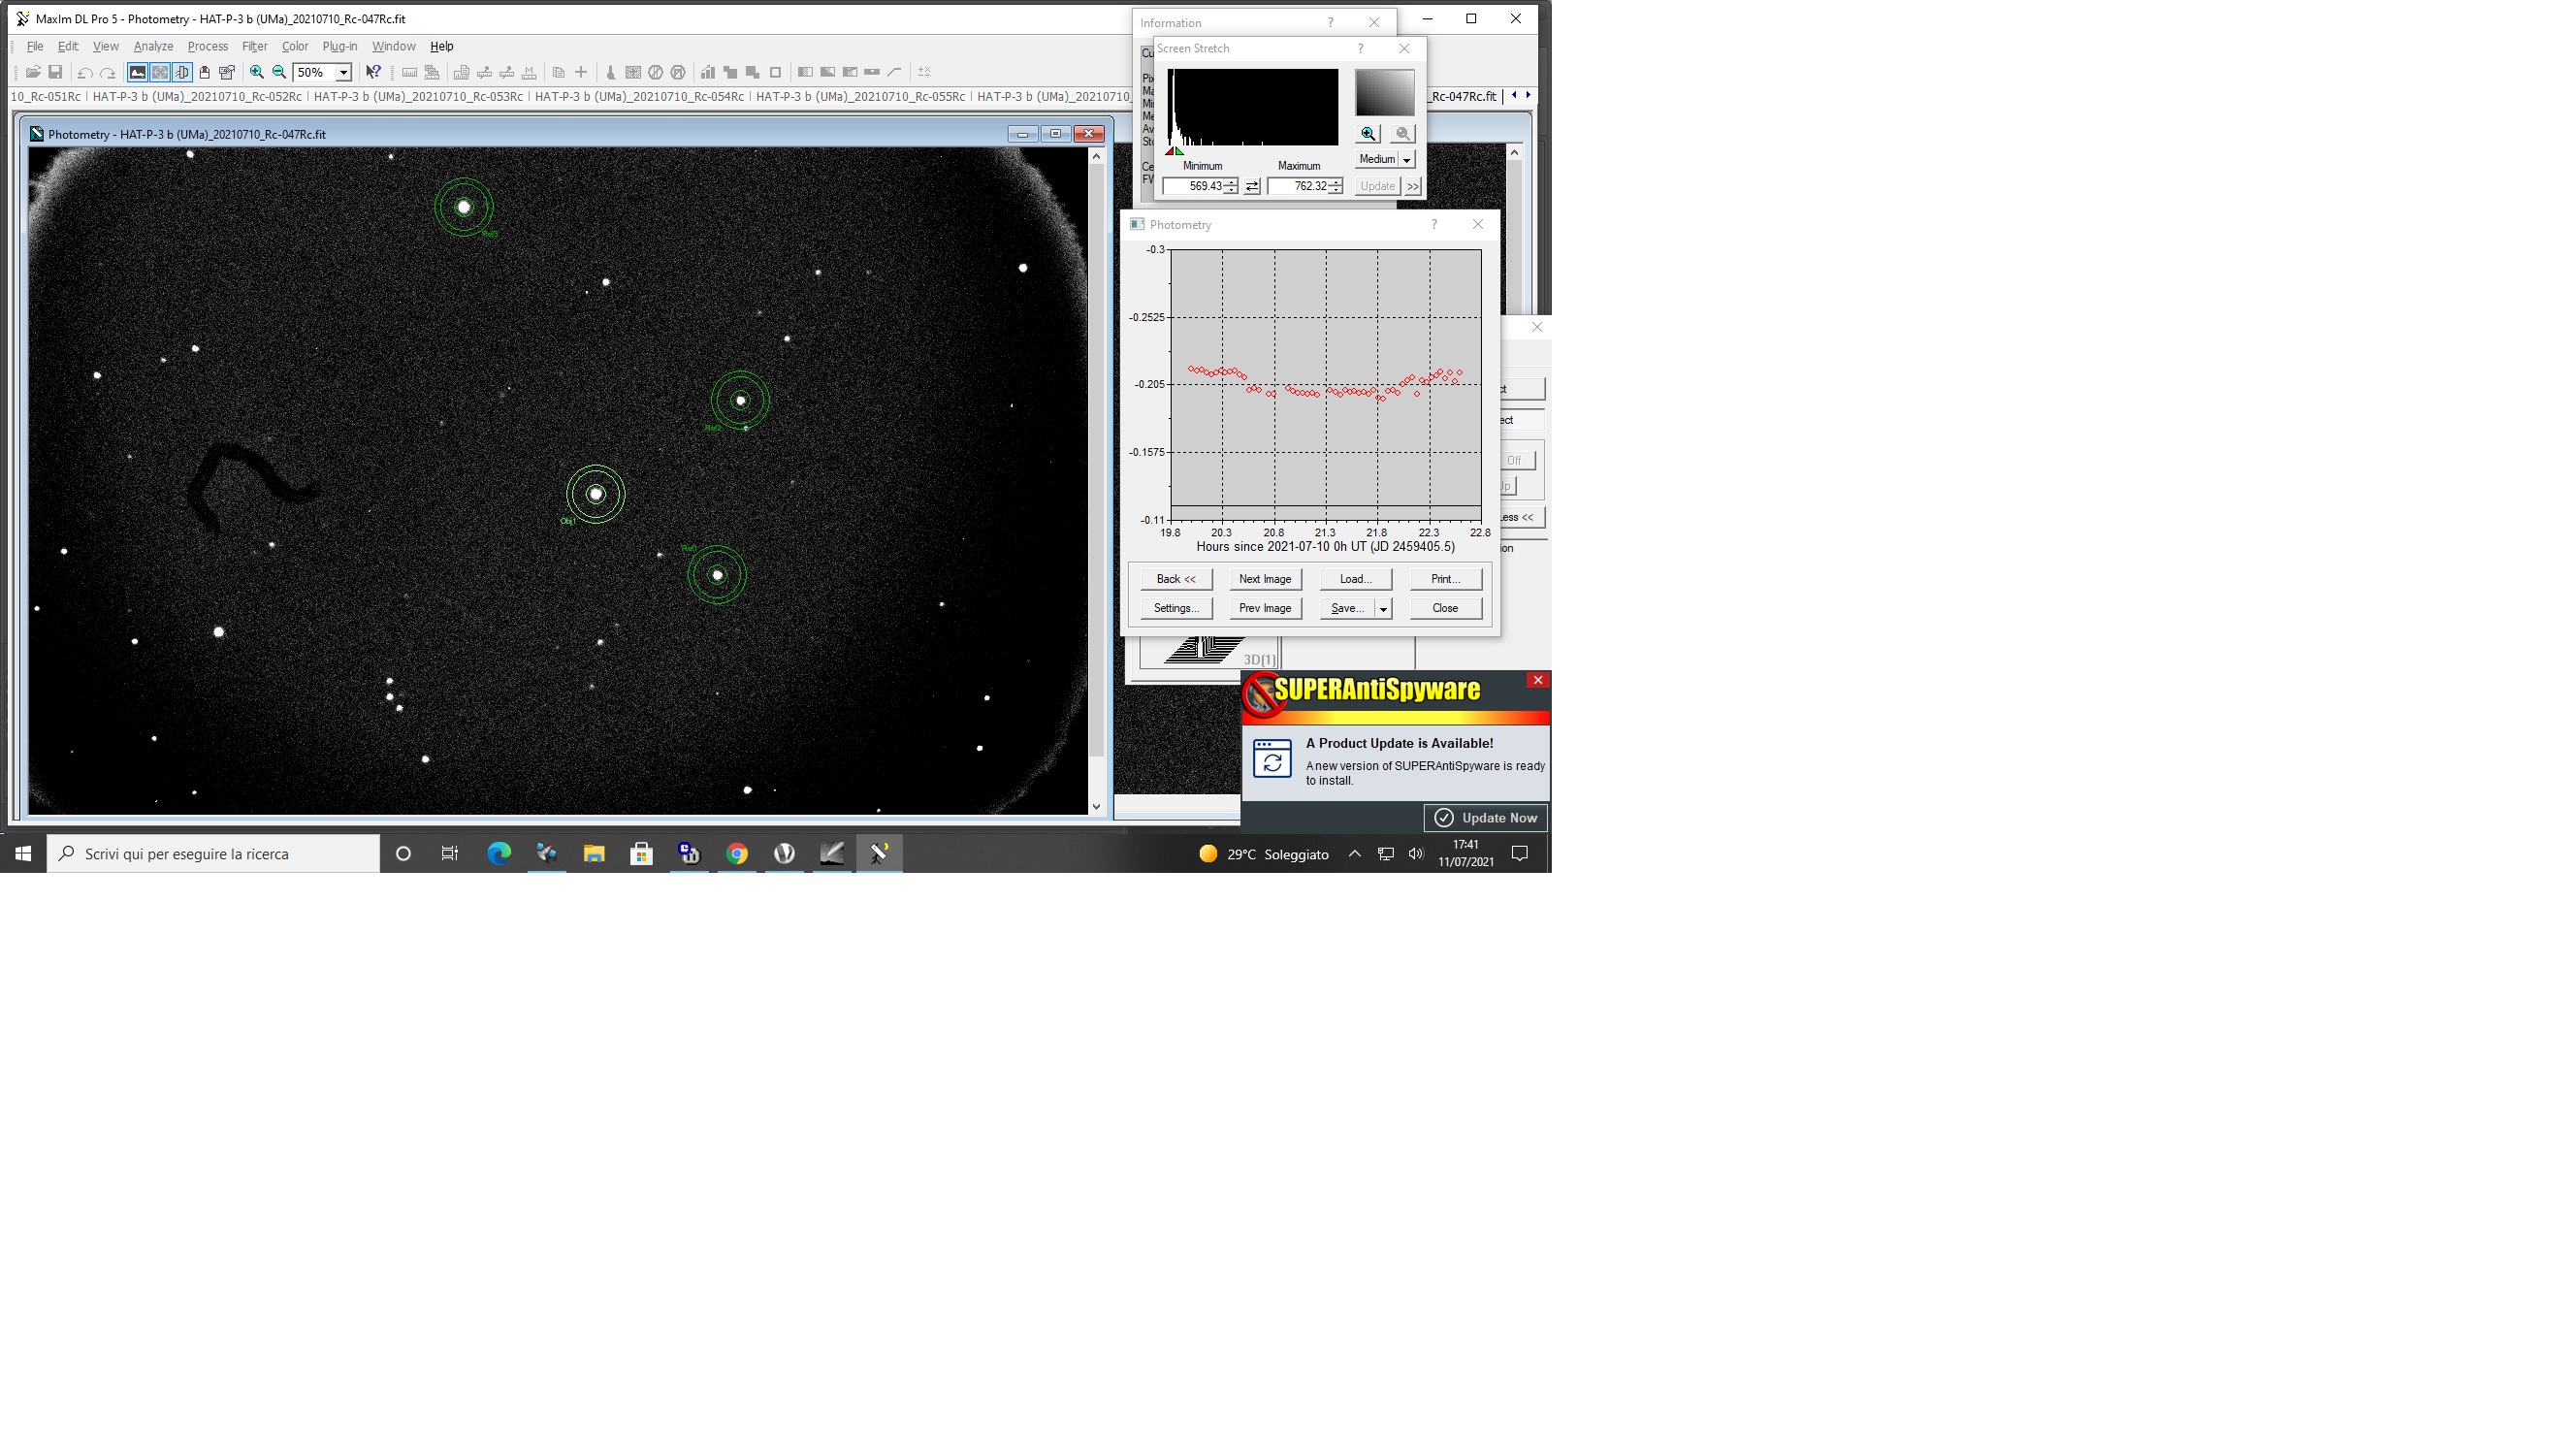This screenshot has width=2576, height=1449.
Task: Click the Save disk toolbar icon
Action: click(x=56, y=72)
